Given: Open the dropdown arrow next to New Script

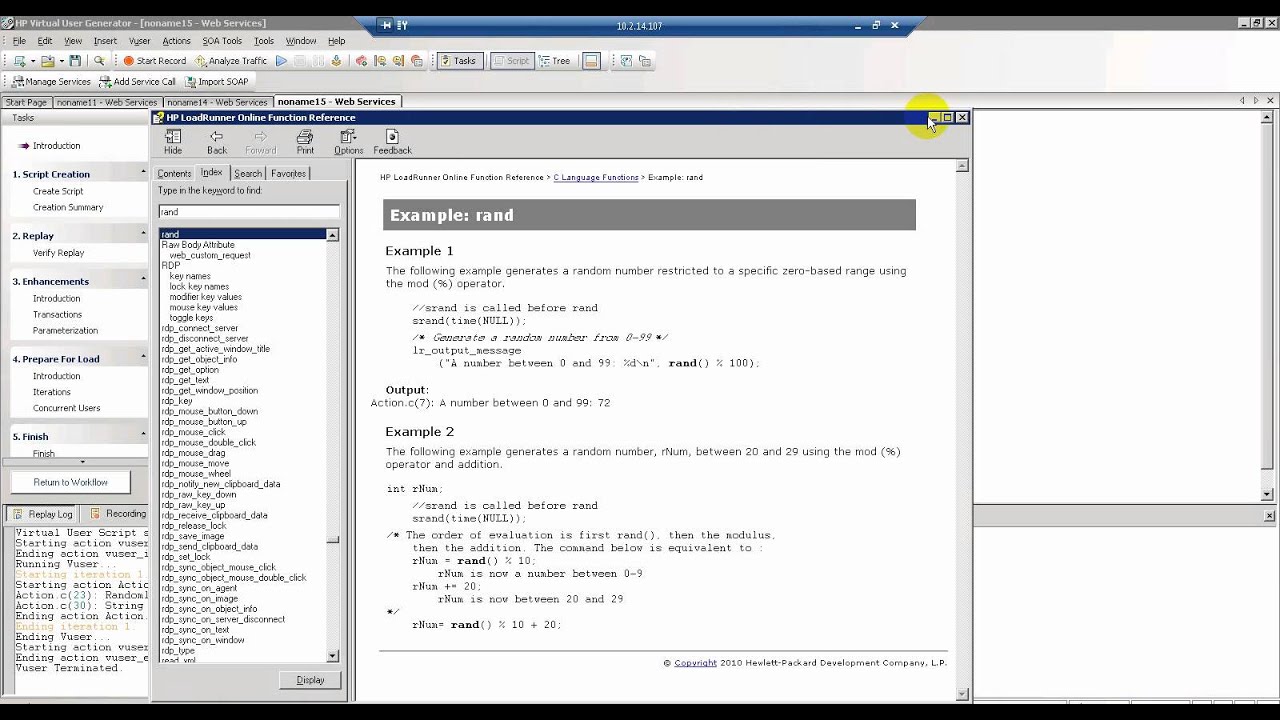Looking at the screenshot, I should tap(33, 61).
